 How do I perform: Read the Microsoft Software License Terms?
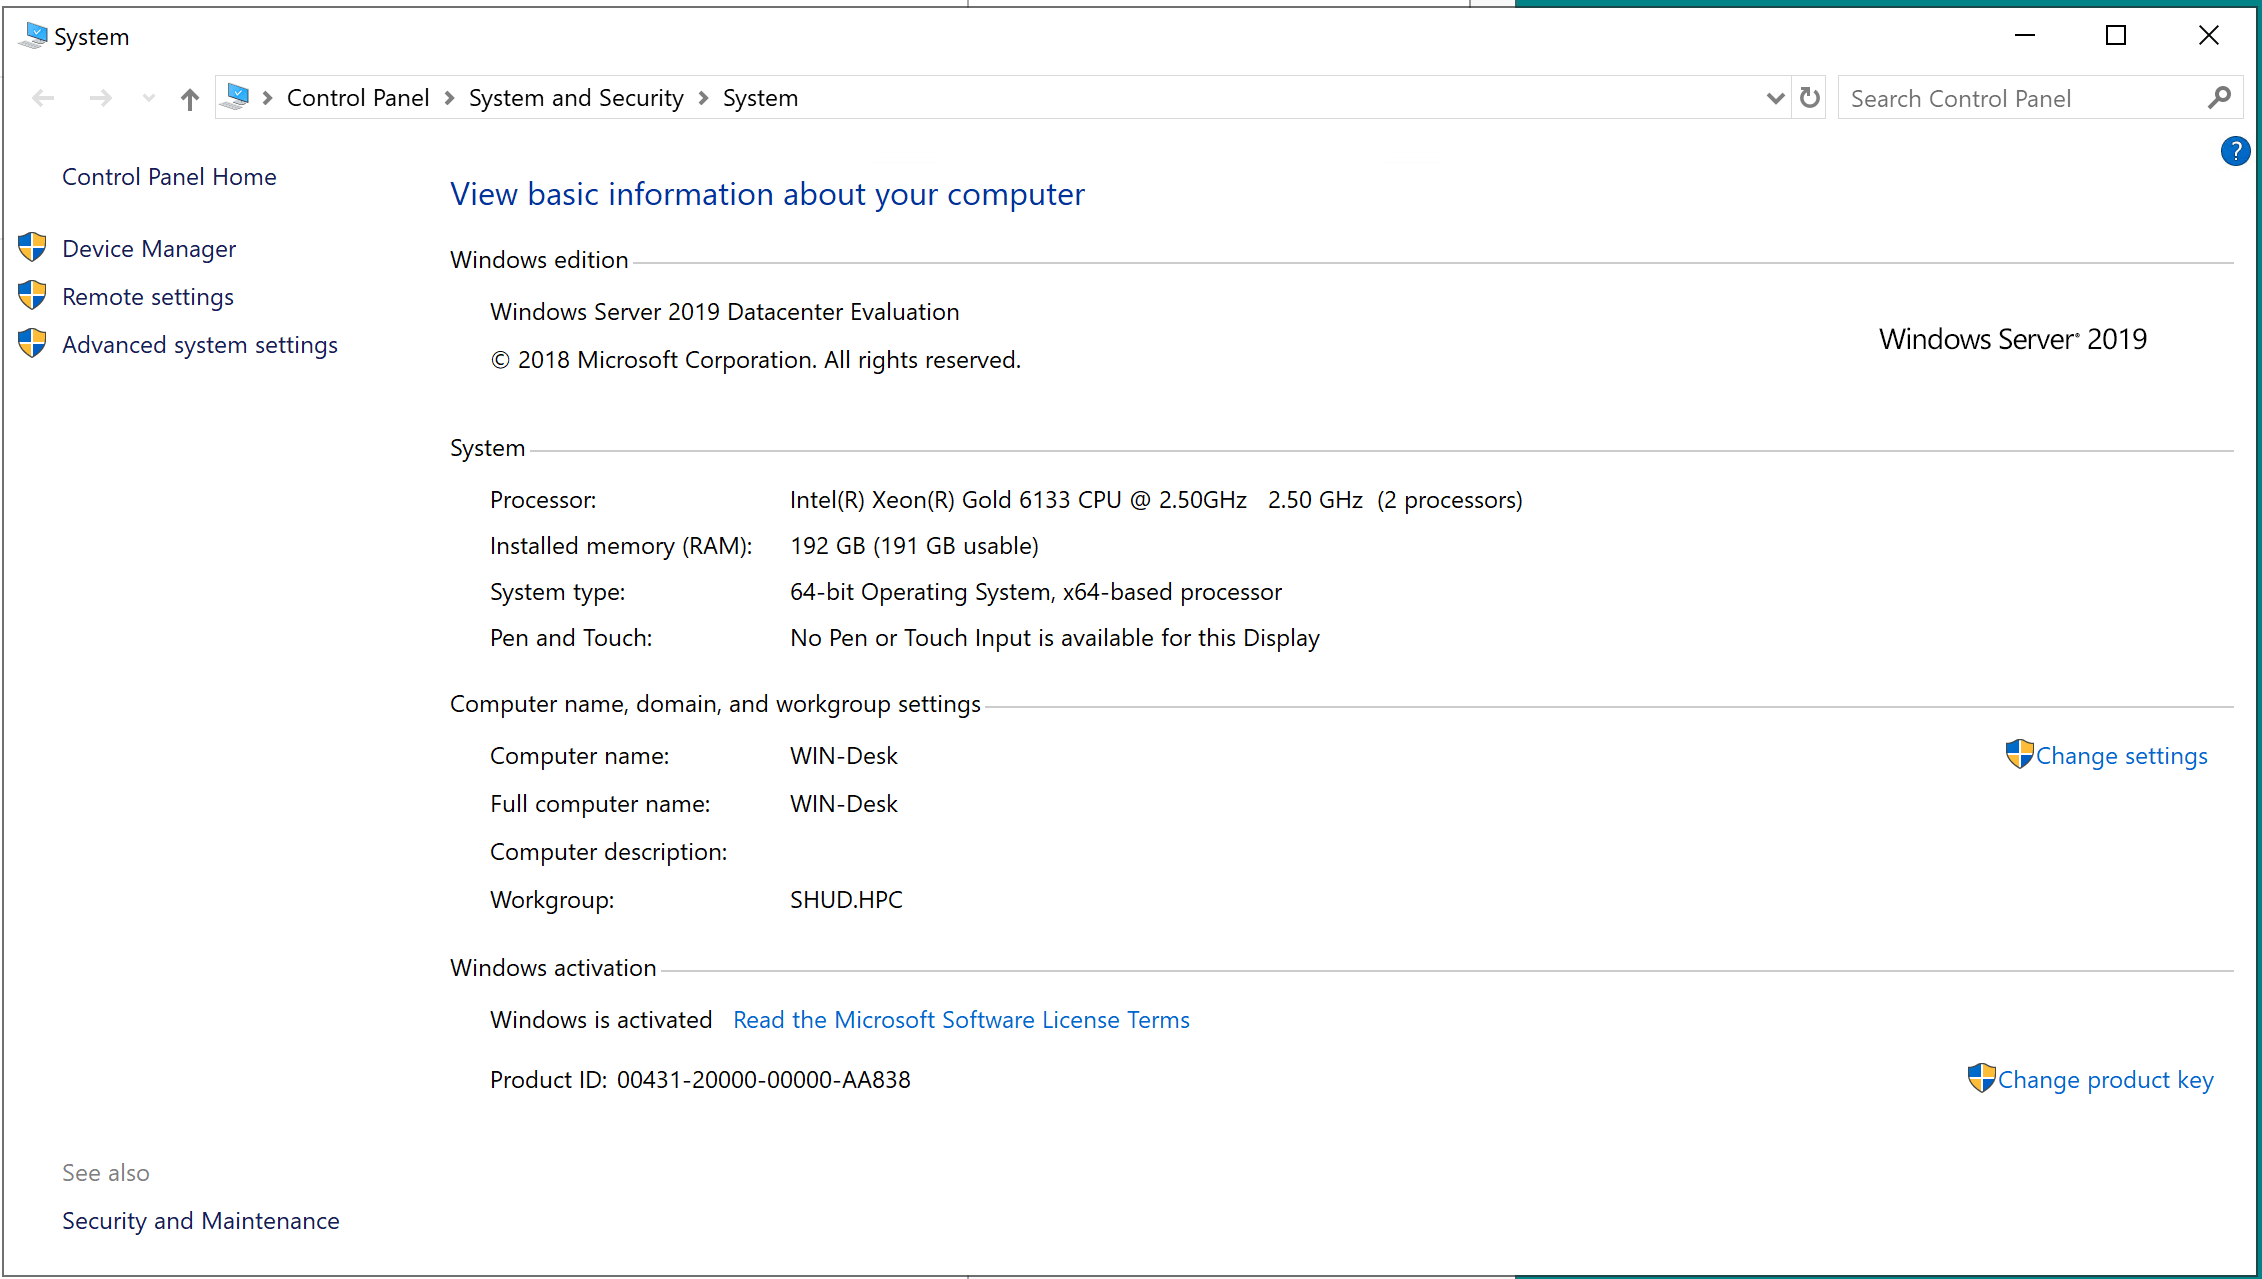960,1018
